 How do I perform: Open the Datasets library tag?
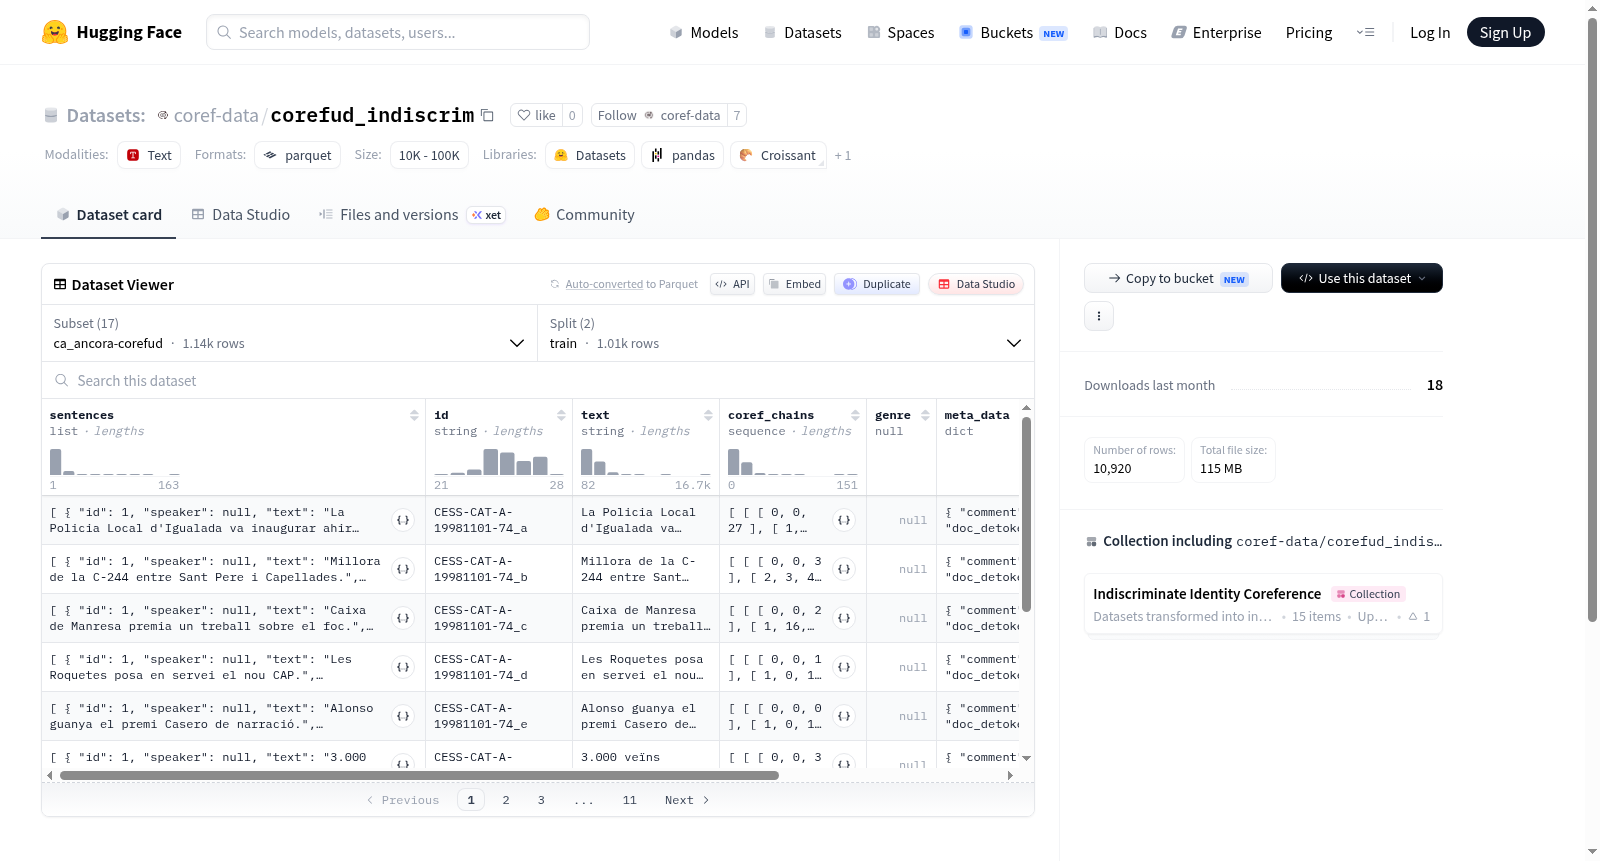point(590,155)
